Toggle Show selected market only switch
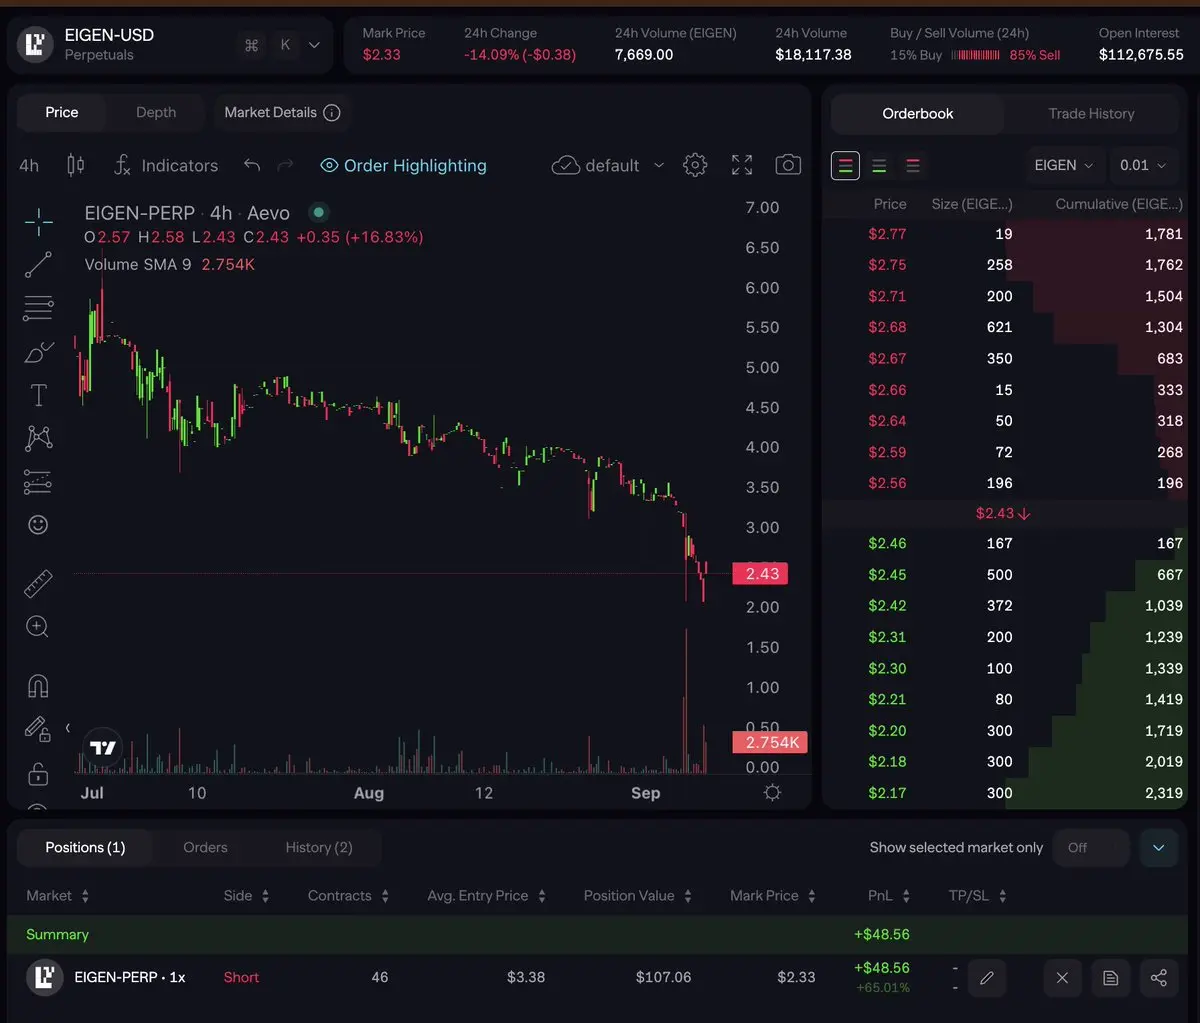The height and width of the screenshot is (1023, 1200). (x=1091, y=848)
